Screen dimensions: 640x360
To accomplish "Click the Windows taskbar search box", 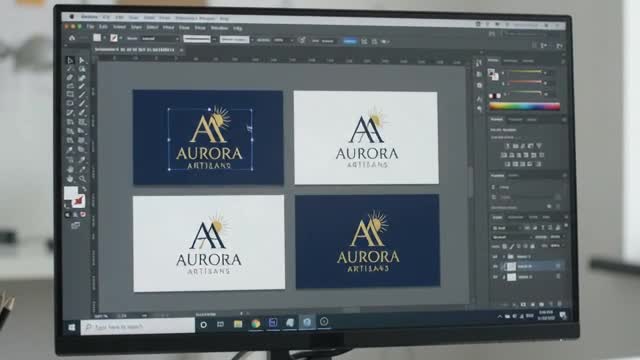I will point(138,327).
